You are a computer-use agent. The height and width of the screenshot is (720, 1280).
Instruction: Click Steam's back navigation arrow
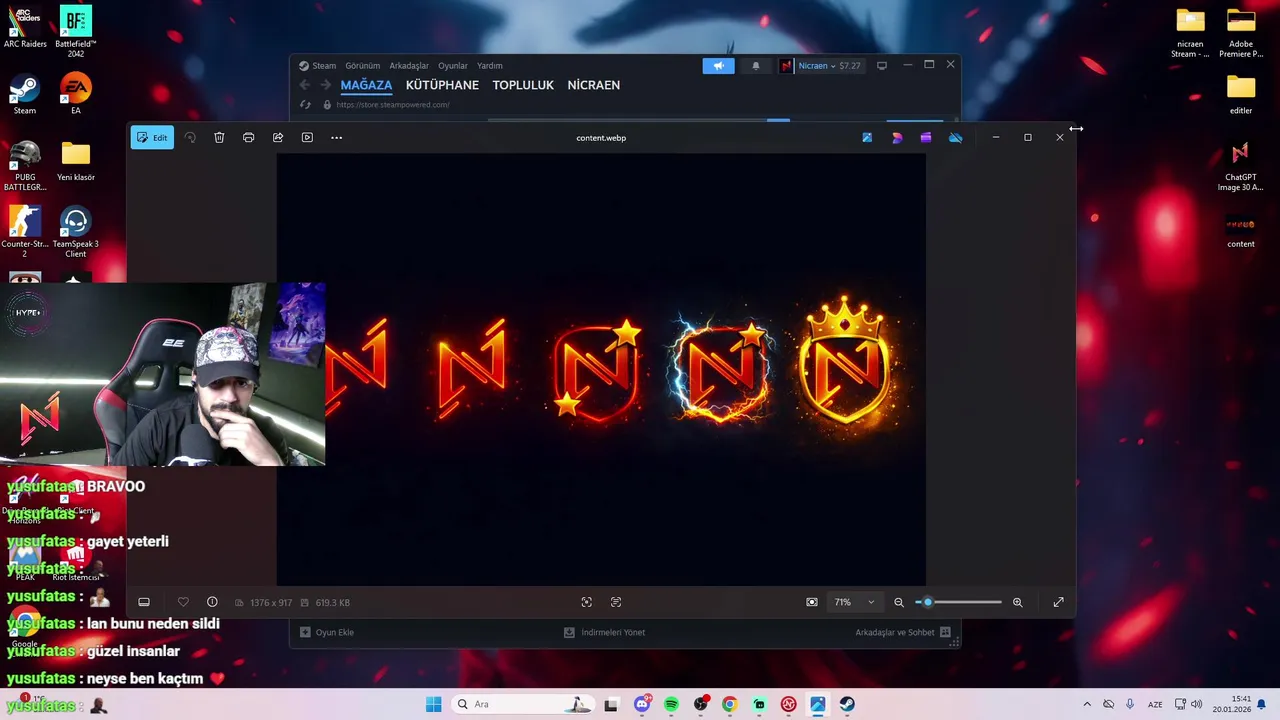coord(305,85)
